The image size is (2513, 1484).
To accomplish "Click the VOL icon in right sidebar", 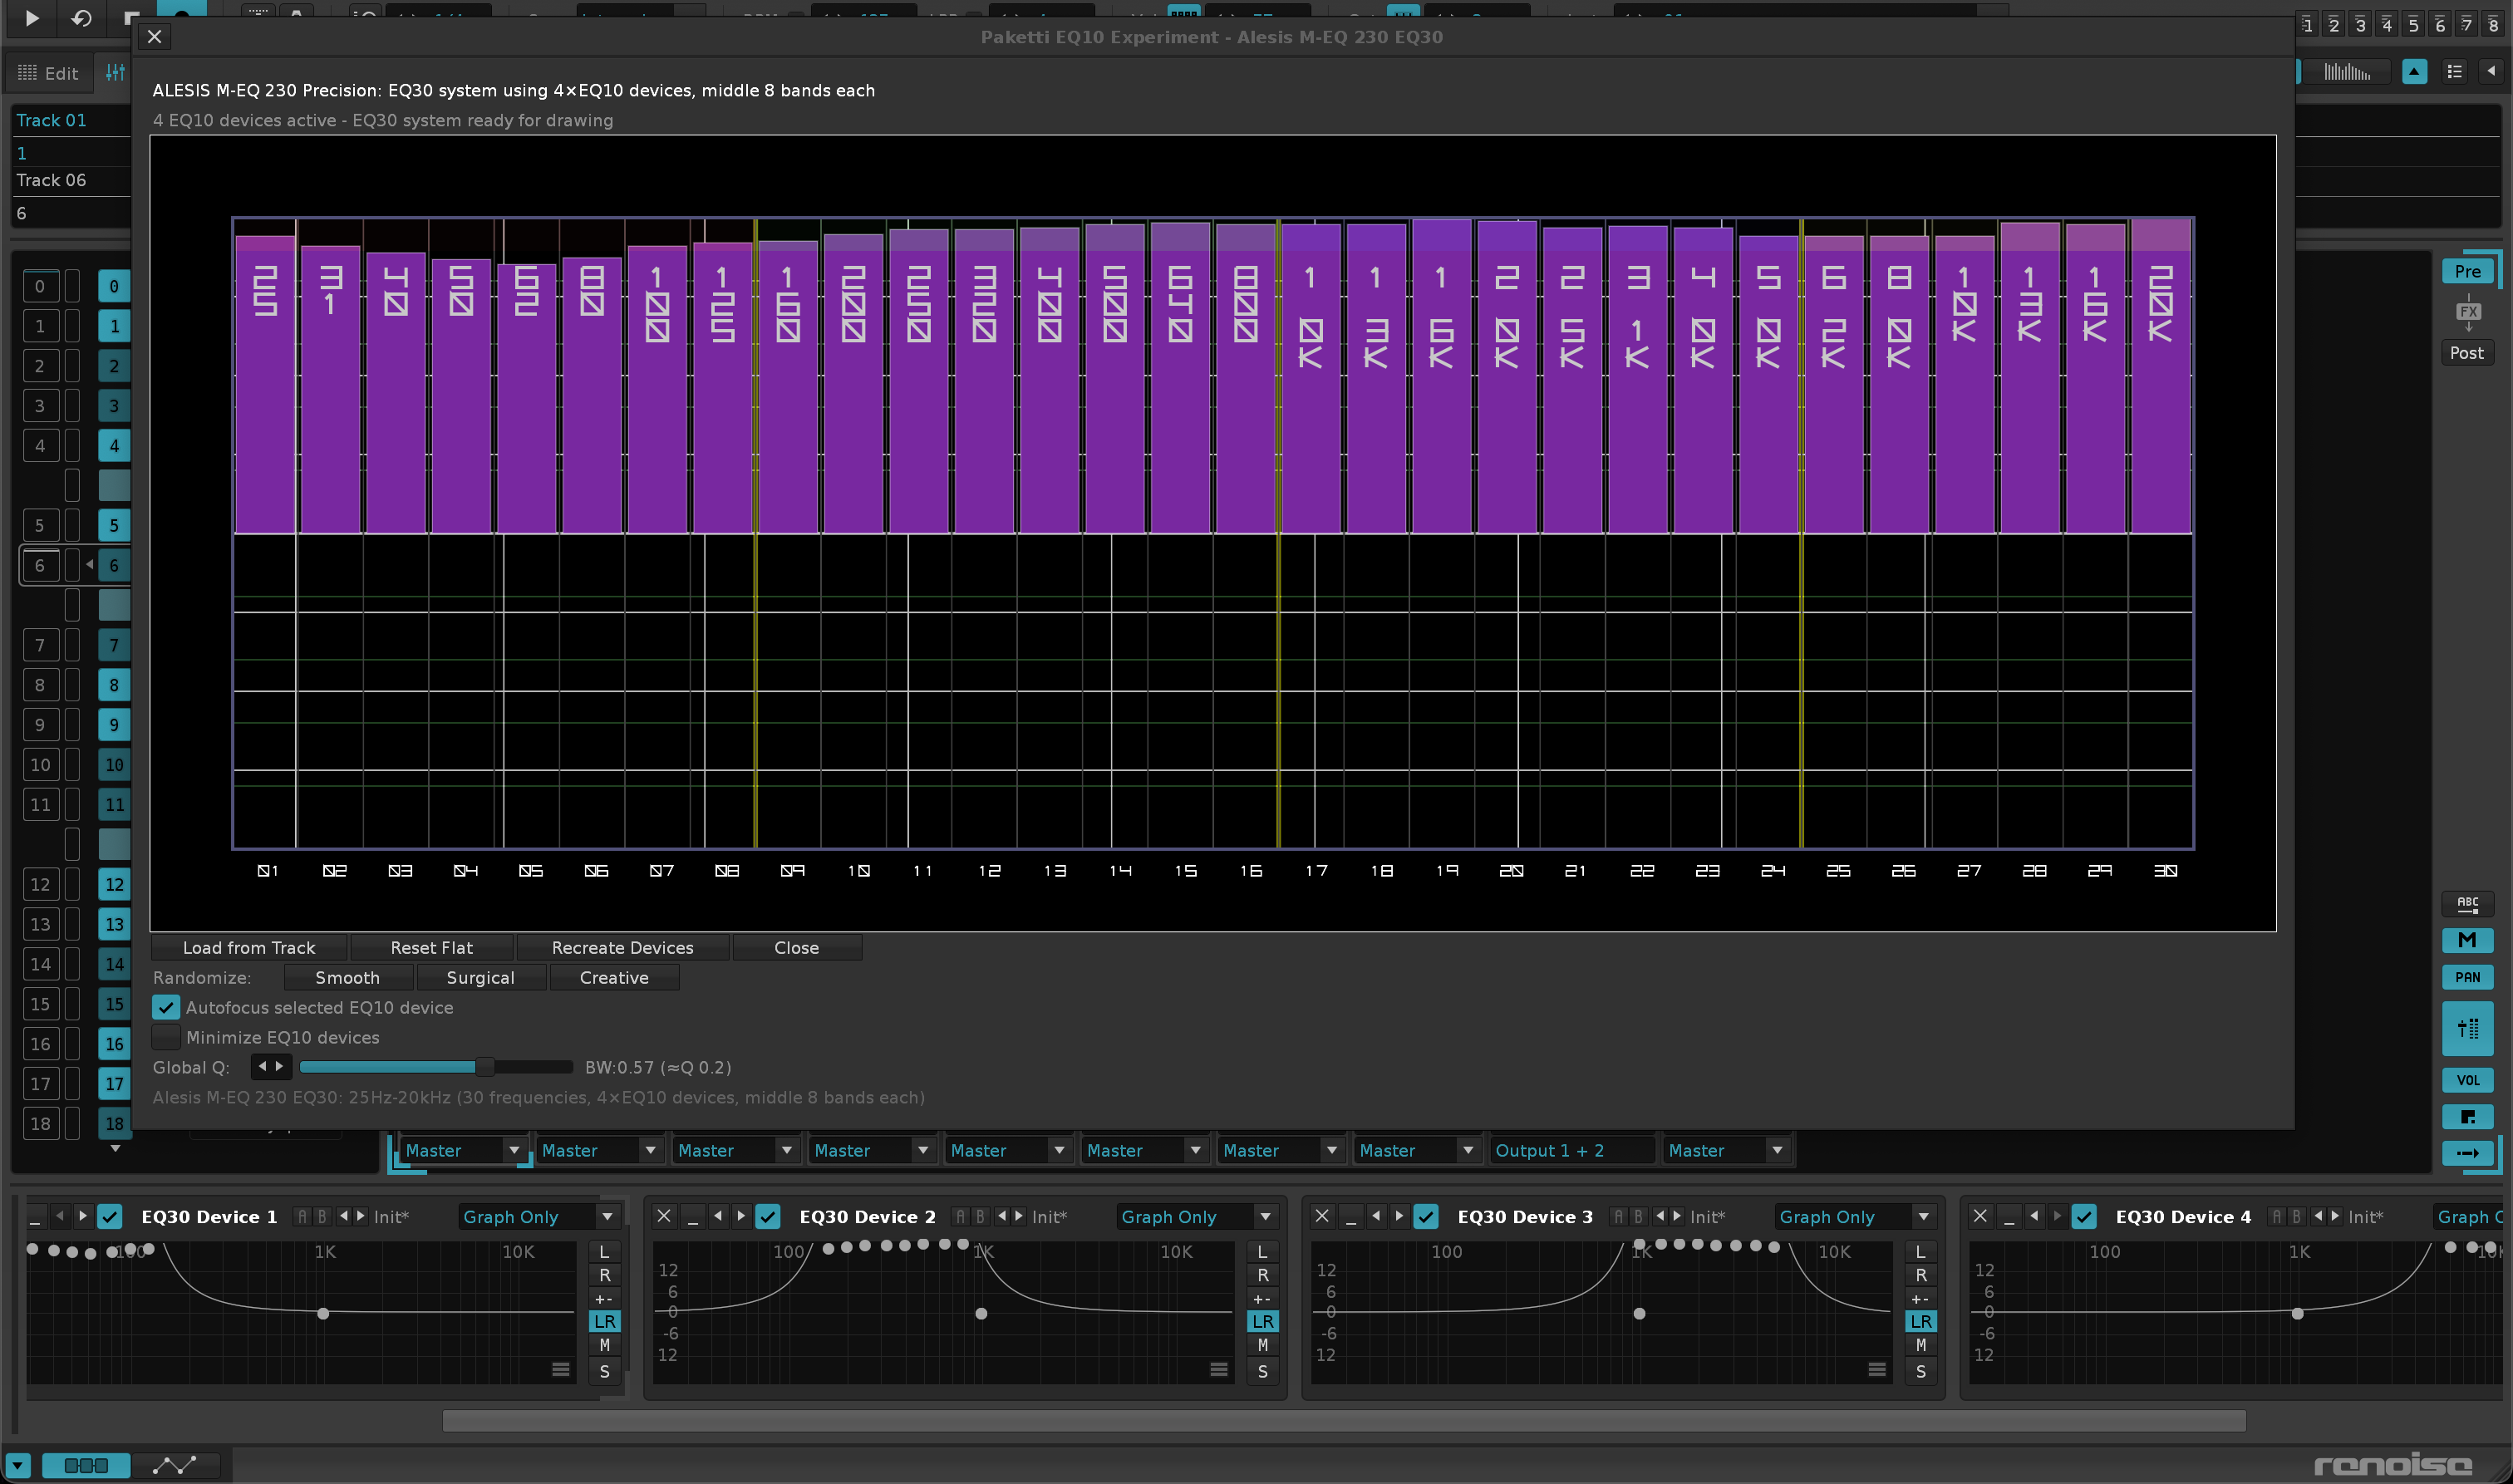I will 2467,1080.
